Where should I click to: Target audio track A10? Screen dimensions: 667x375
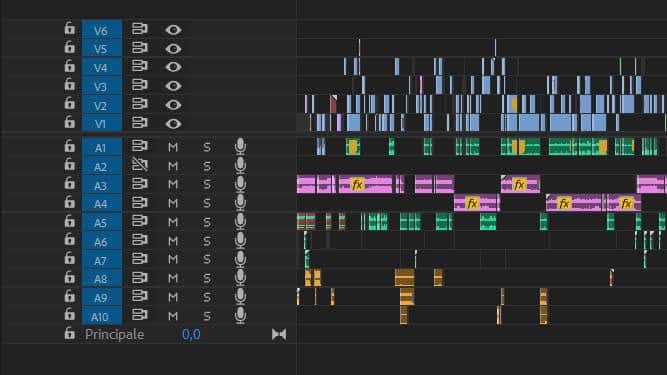[x=102, y=316]
